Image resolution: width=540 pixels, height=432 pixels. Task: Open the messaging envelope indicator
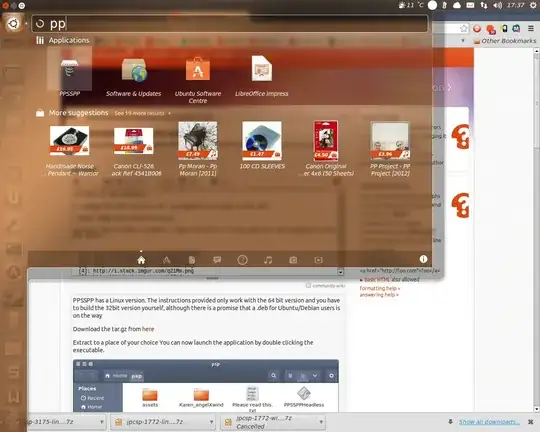(x=470, y=5)
